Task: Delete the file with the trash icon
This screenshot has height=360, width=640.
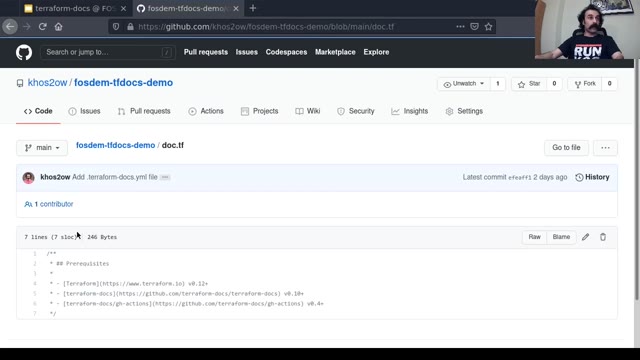Action: point(603,237)
